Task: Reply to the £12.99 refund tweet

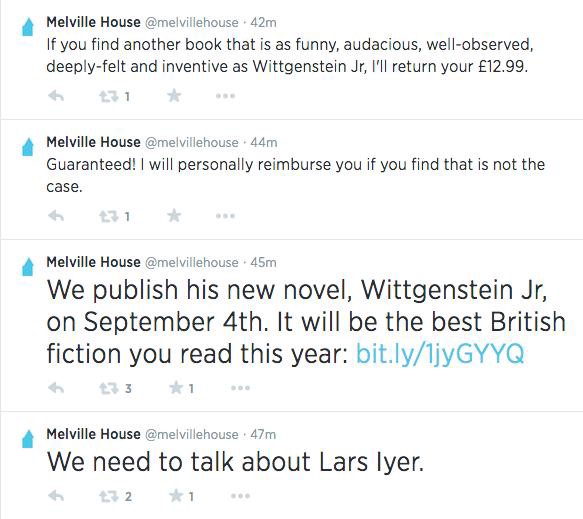Action: [x=56, y=96]
